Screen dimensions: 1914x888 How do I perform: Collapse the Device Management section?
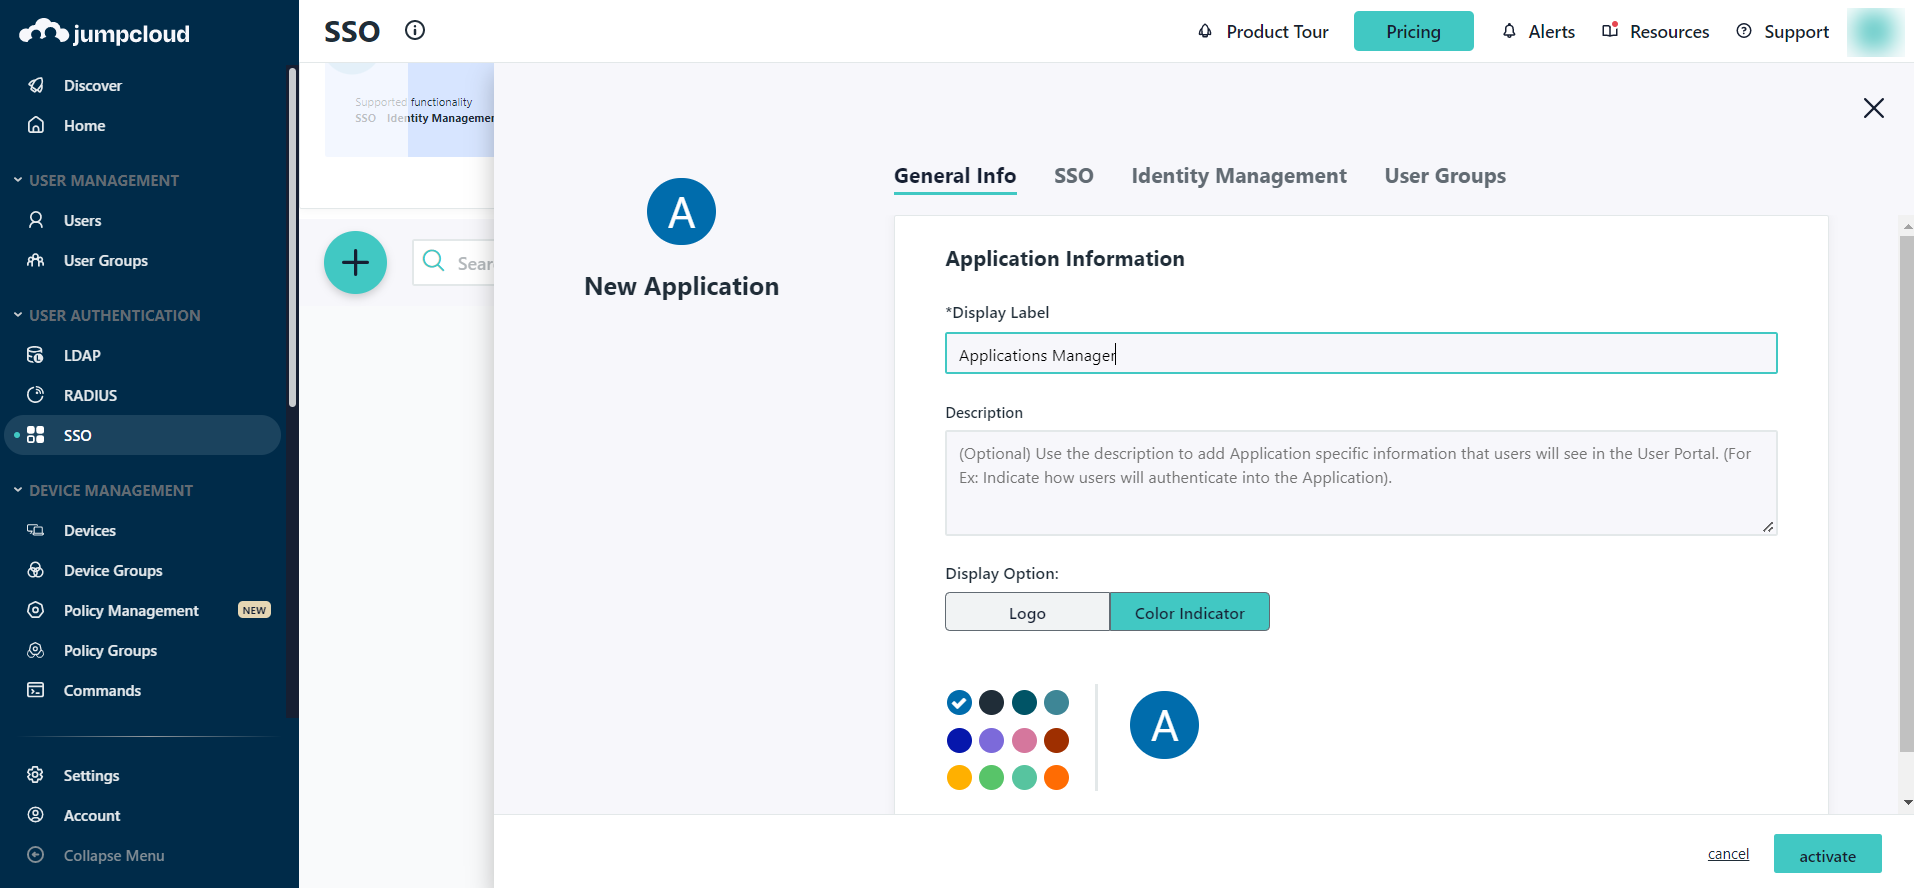[18, 490]
